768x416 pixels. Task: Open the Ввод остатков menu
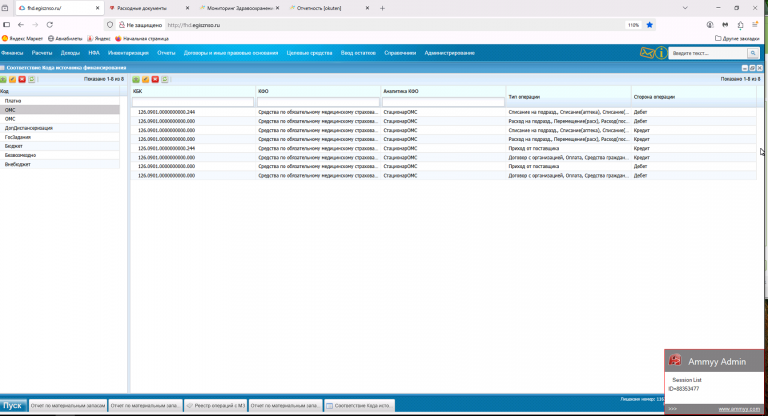click(x=358, y=53)
